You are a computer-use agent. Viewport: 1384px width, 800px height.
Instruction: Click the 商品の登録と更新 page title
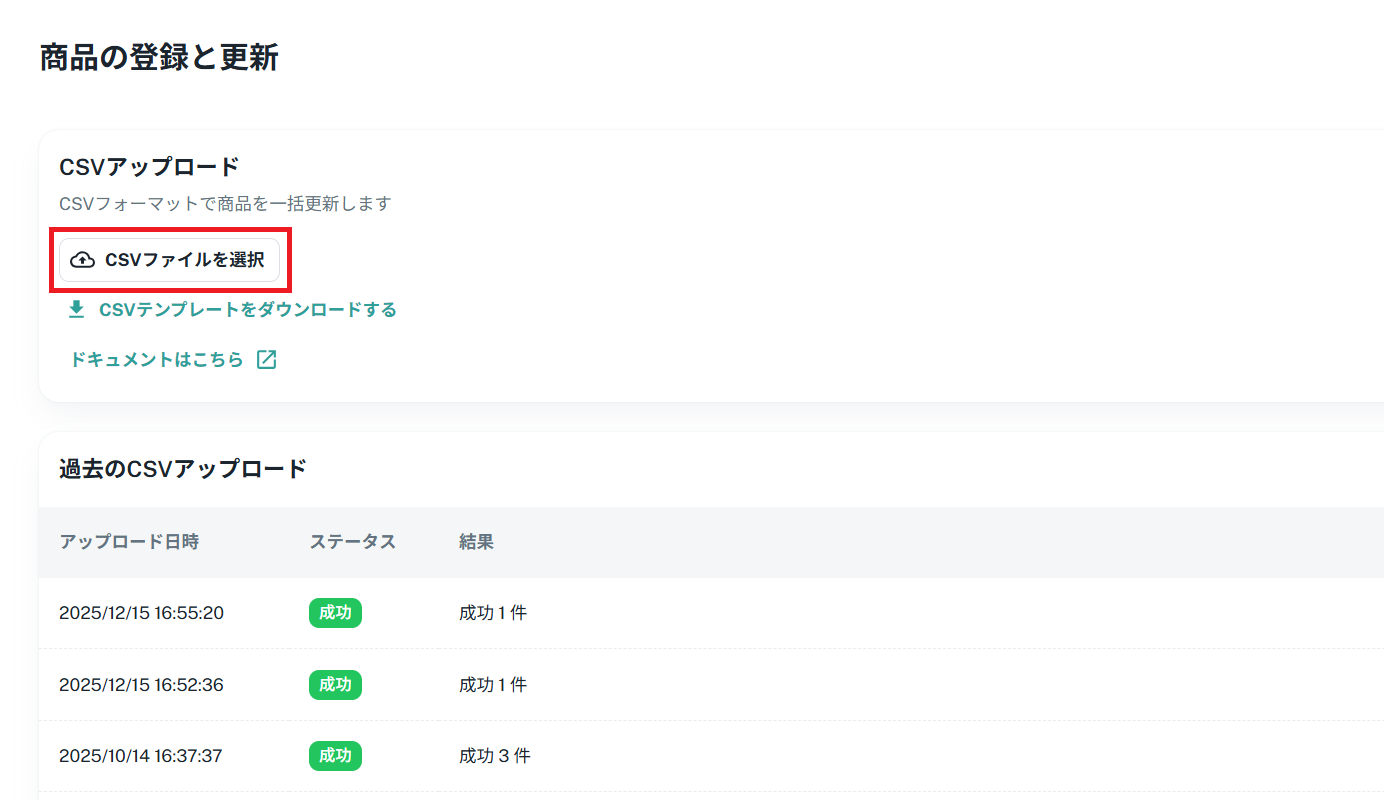coord(159,58)
